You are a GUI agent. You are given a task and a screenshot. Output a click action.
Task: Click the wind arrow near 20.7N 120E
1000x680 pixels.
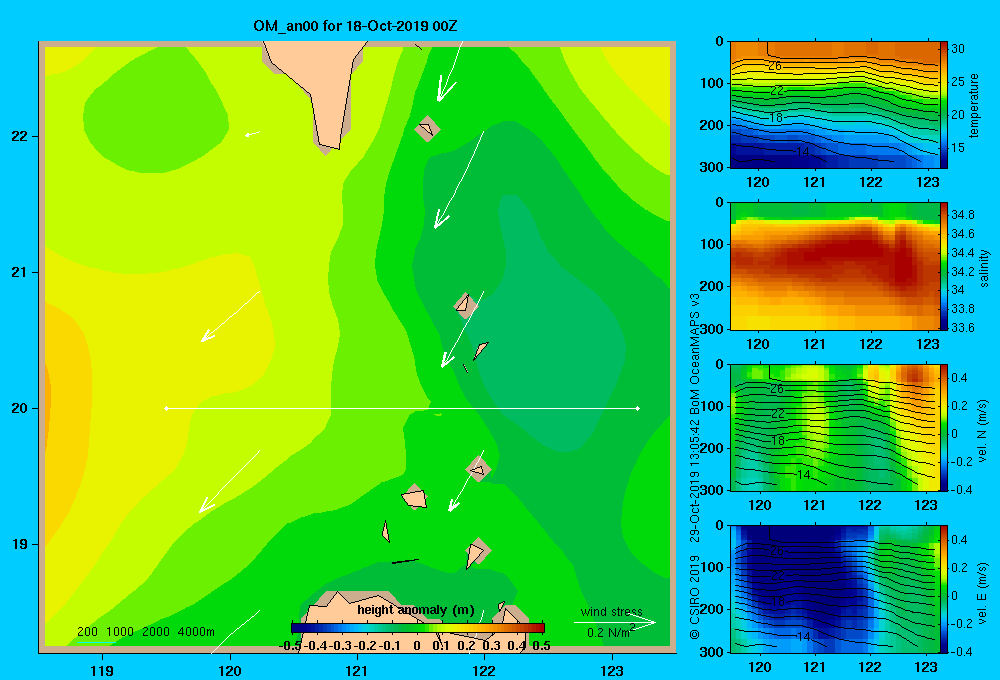pos(231,316)
